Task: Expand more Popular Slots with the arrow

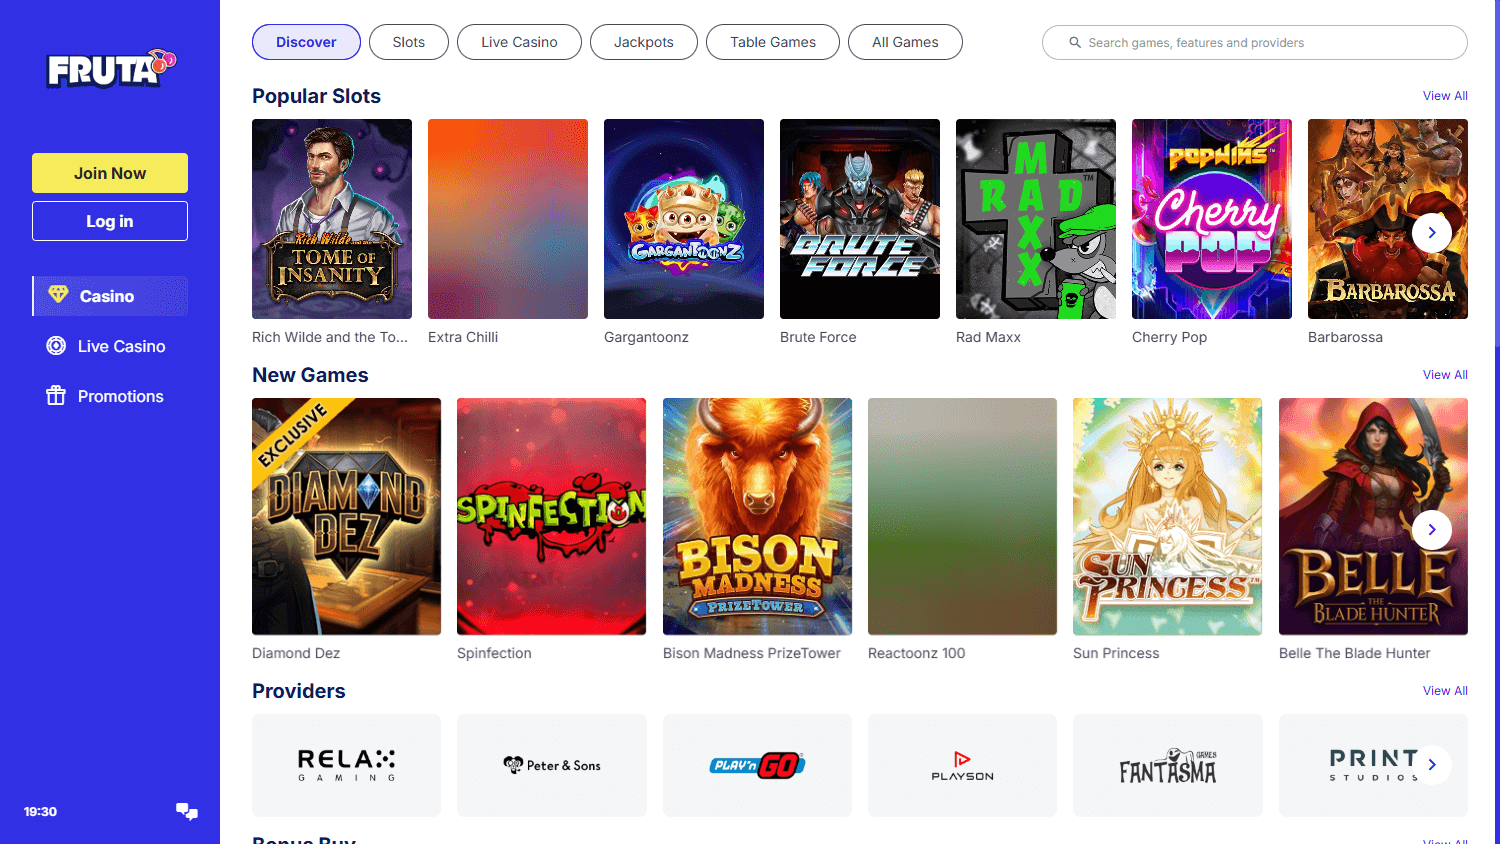Action: tap(1432, 232)
